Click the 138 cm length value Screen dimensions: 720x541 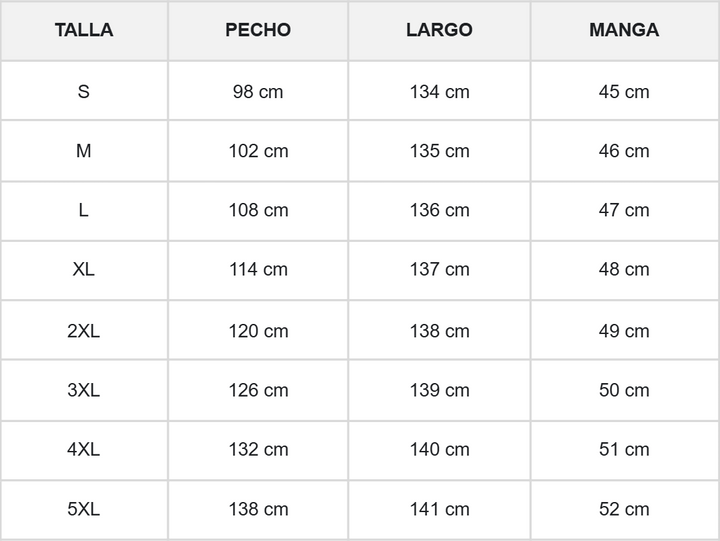[x=439, y=331]
